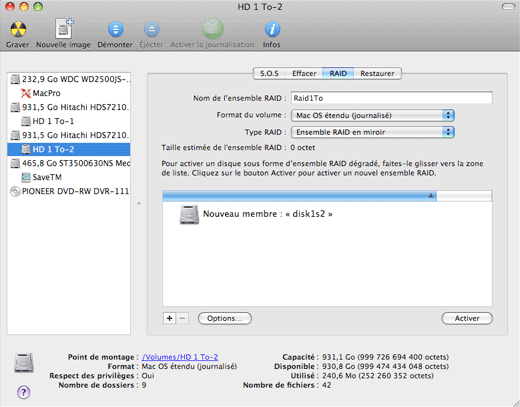Select the MacPro volume
520x407 pixels.
tap(69, 93)
